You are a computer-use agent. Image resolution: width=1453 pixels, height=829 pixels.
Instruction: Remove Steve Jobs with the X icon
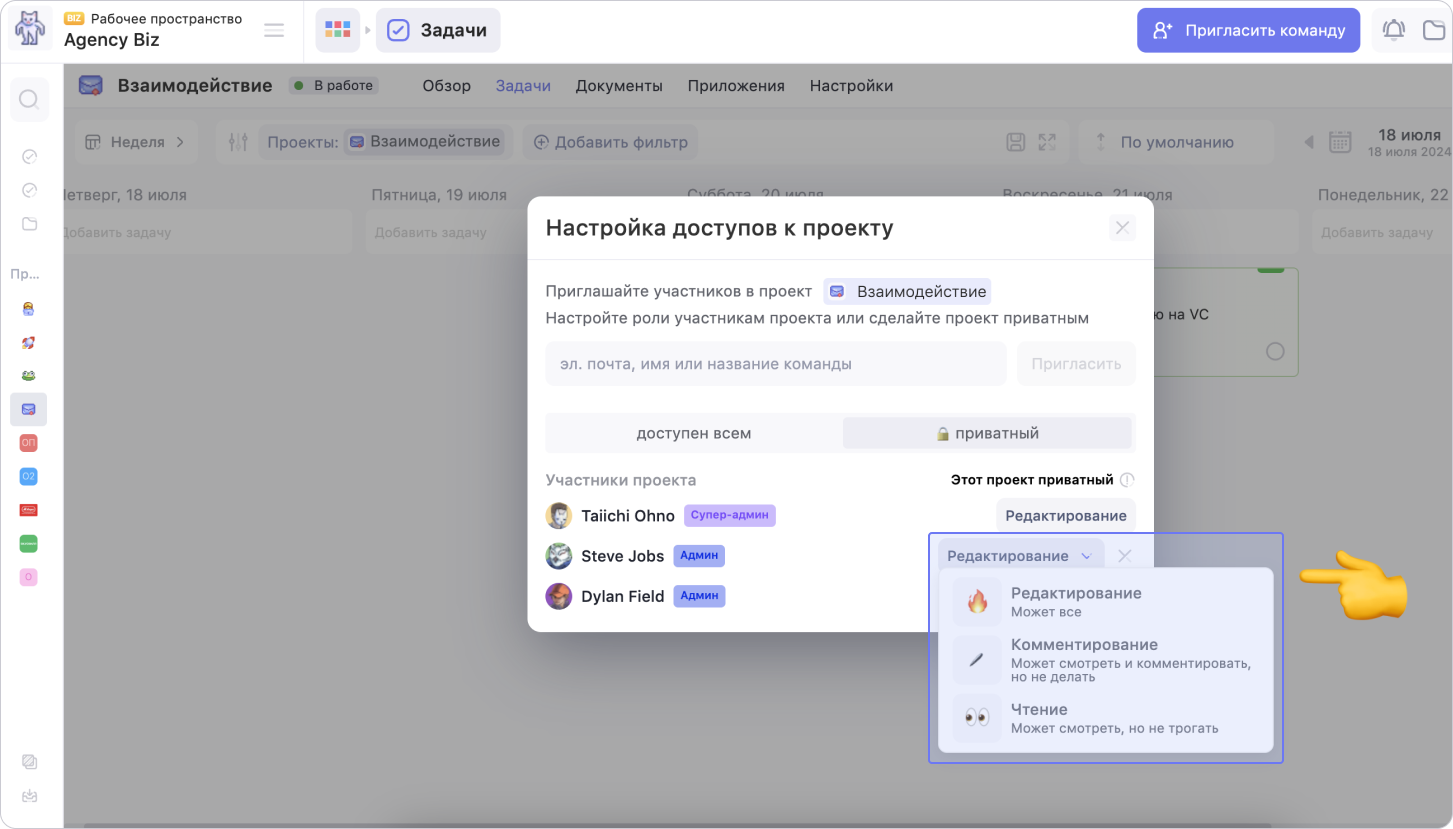pyautogui.click(x=1125, y=556)
